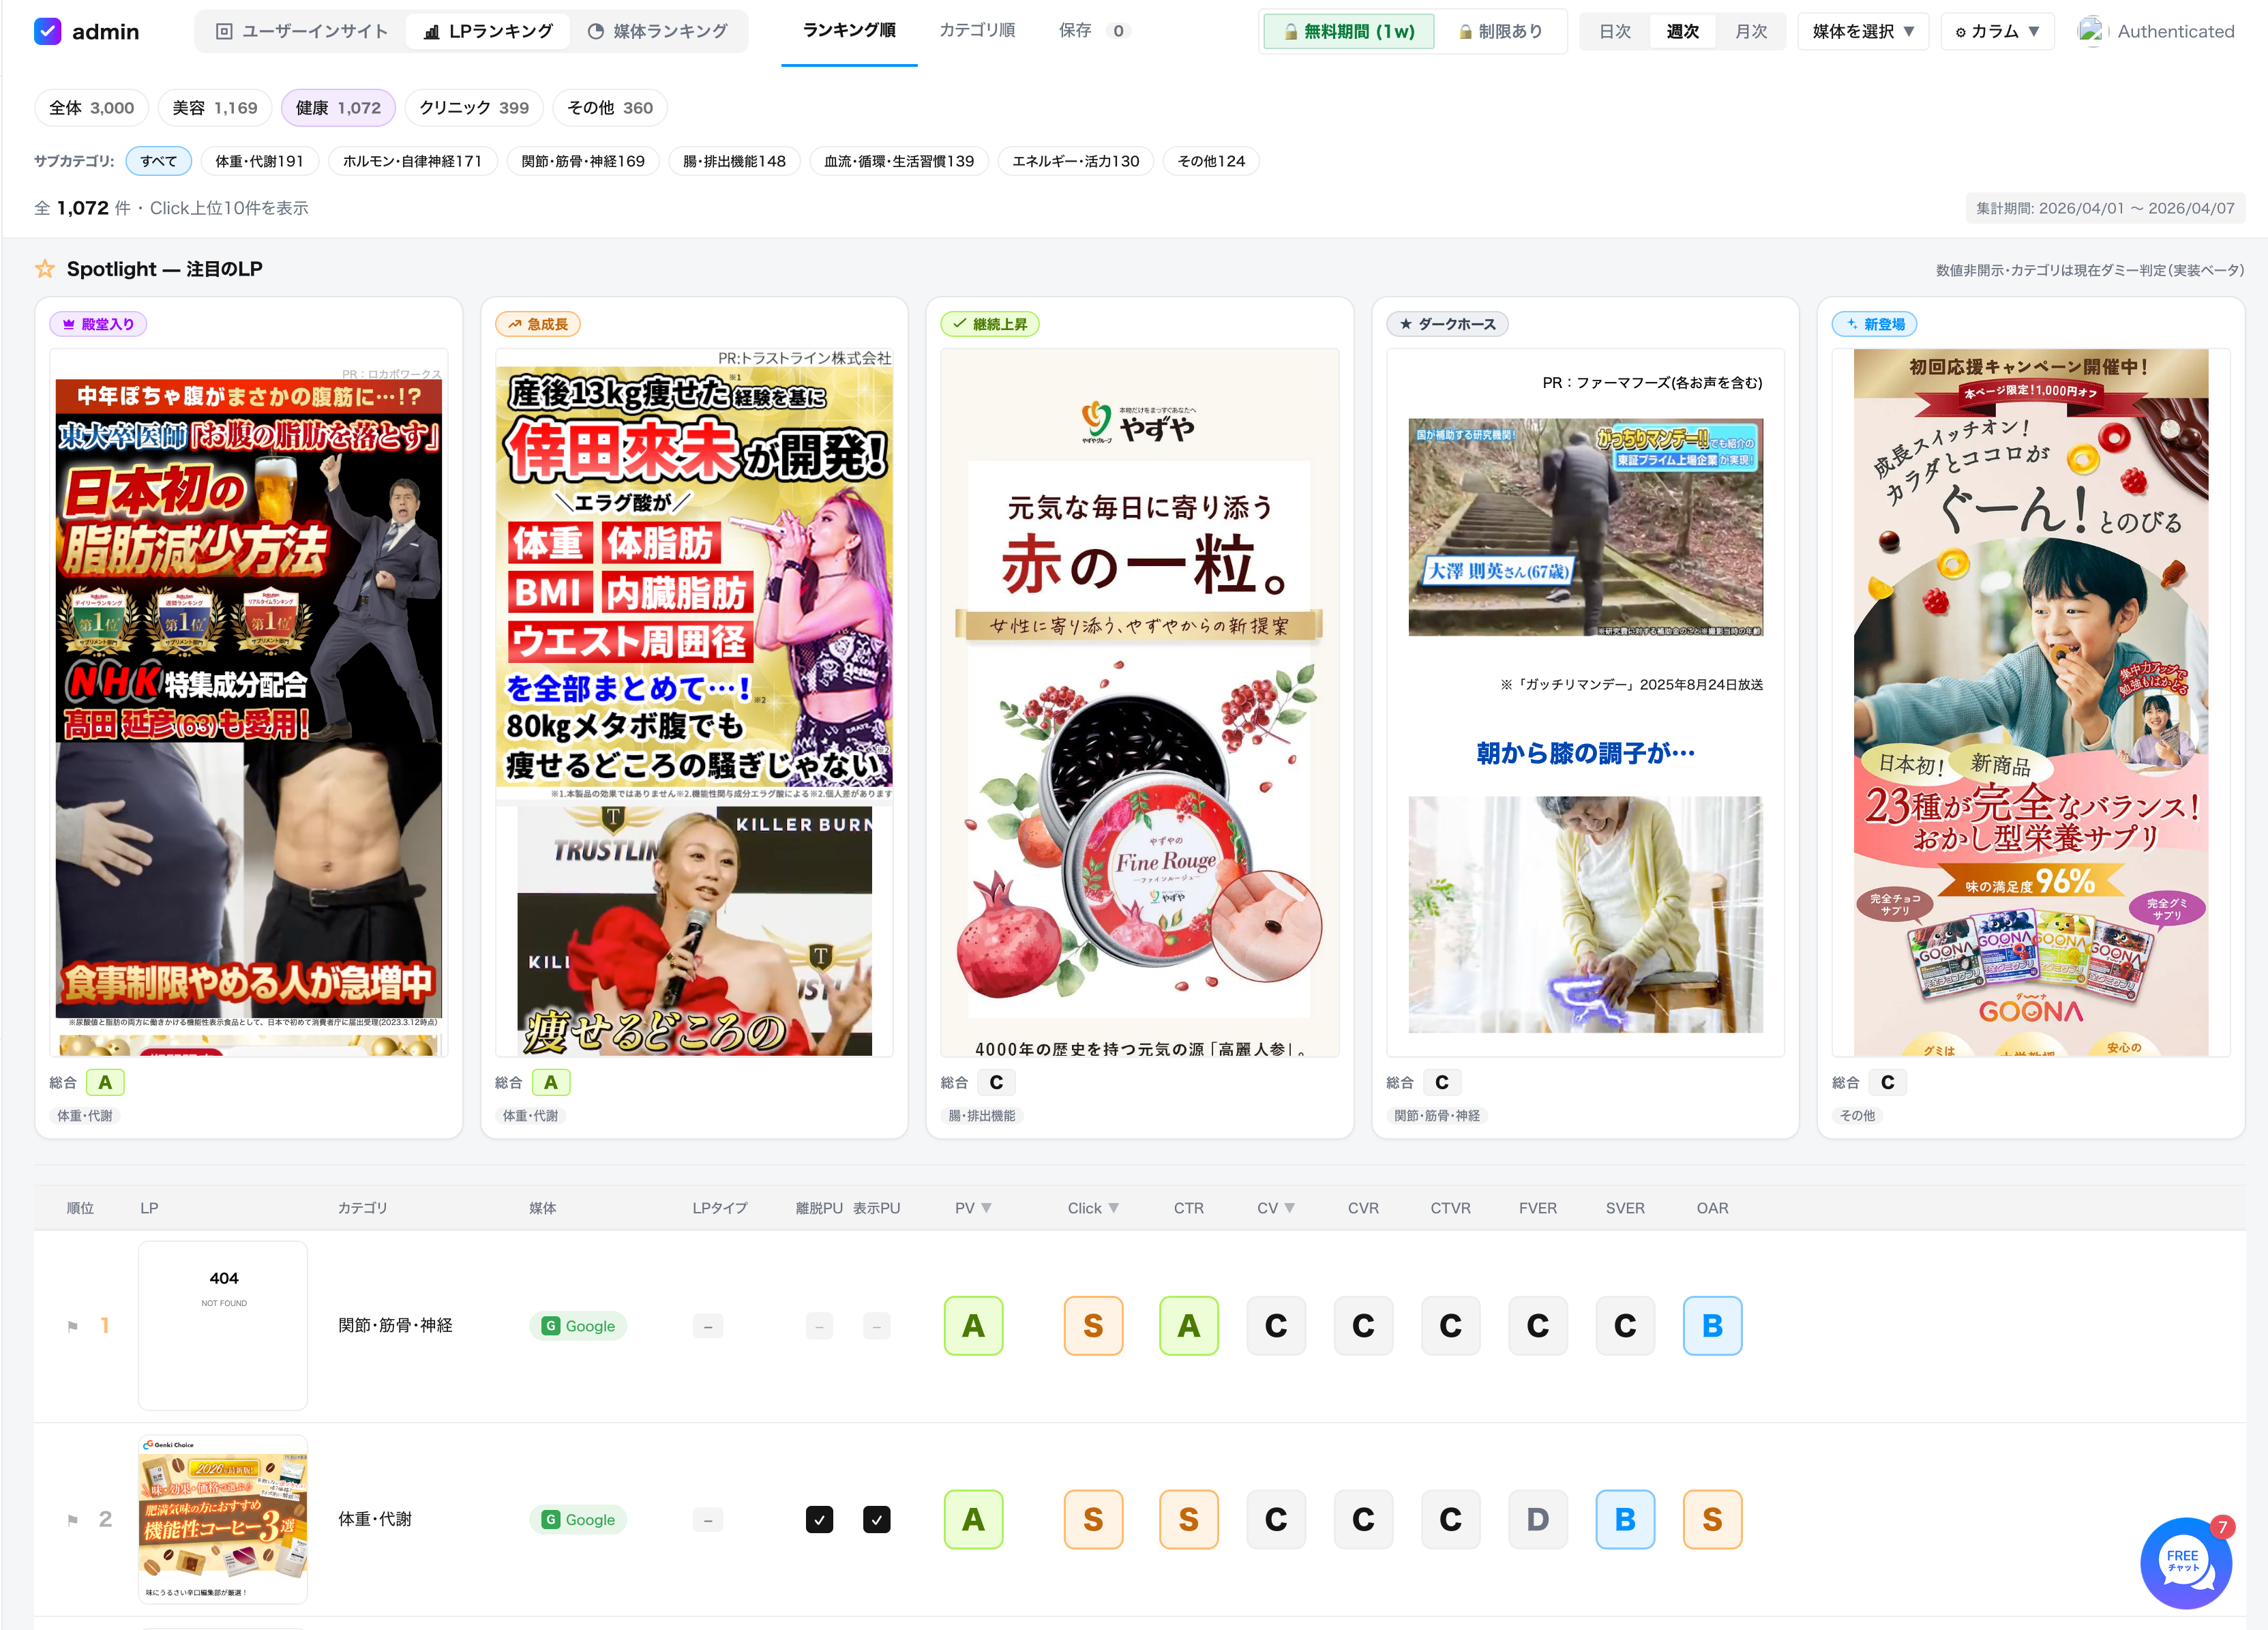Select the ランキング順 view tab
2268x1630 pixels.
[849, 30]
